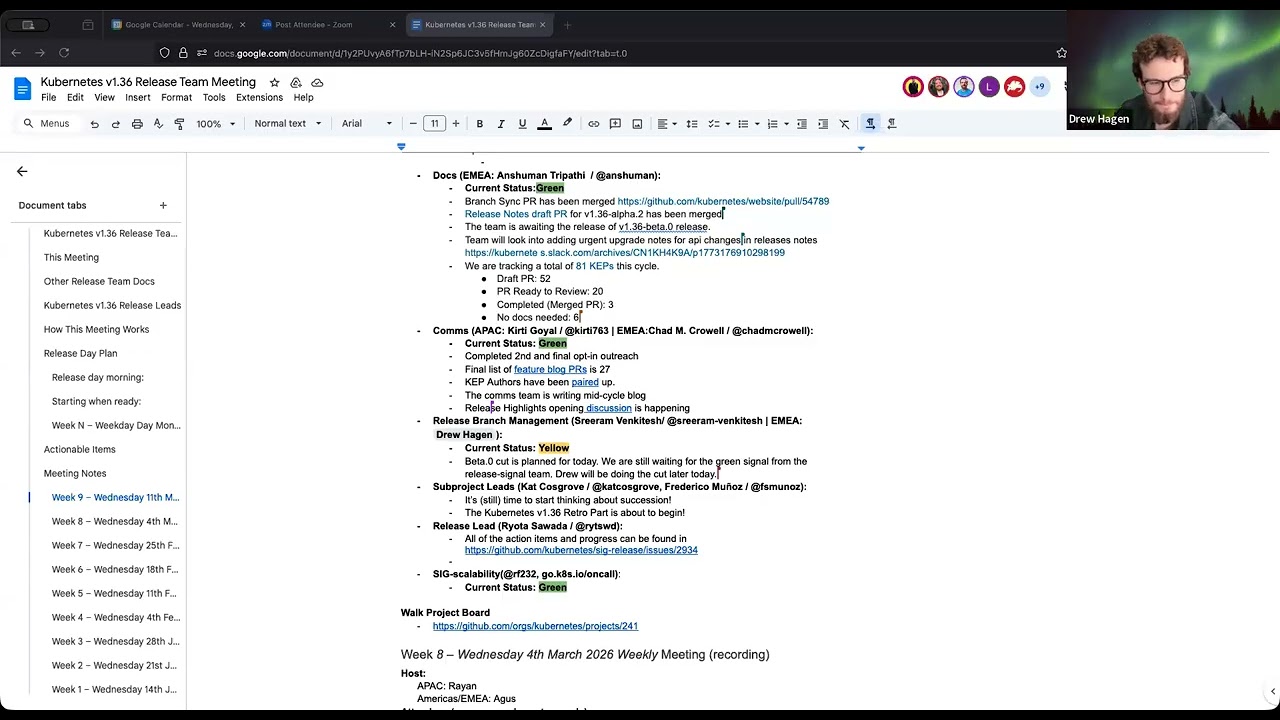
Task: Click the Move to folder icon
Action: point(296,82)
